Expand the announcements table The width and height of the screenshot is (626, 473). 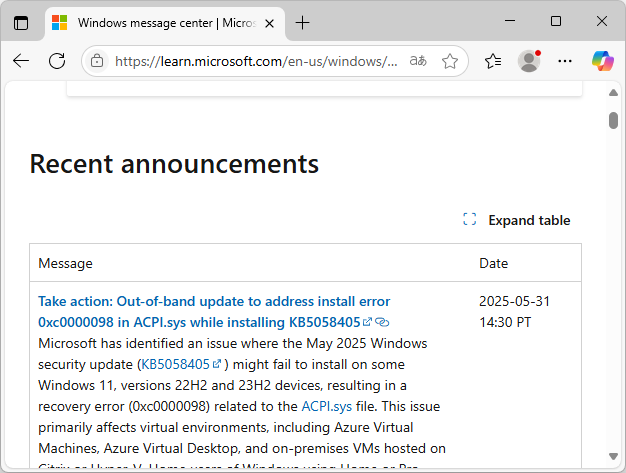coord(517,220)
